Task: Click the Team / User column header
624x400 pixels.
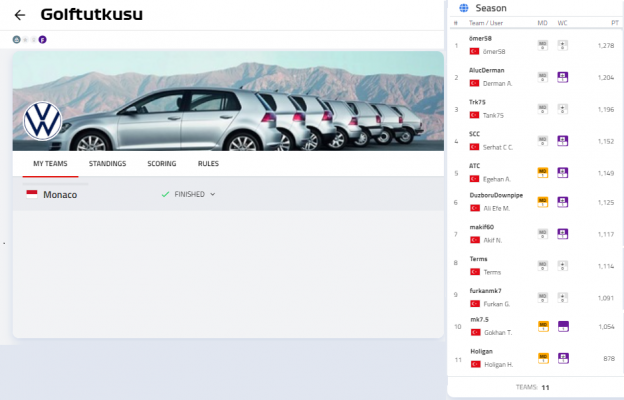Action: [x=486, y=23]
